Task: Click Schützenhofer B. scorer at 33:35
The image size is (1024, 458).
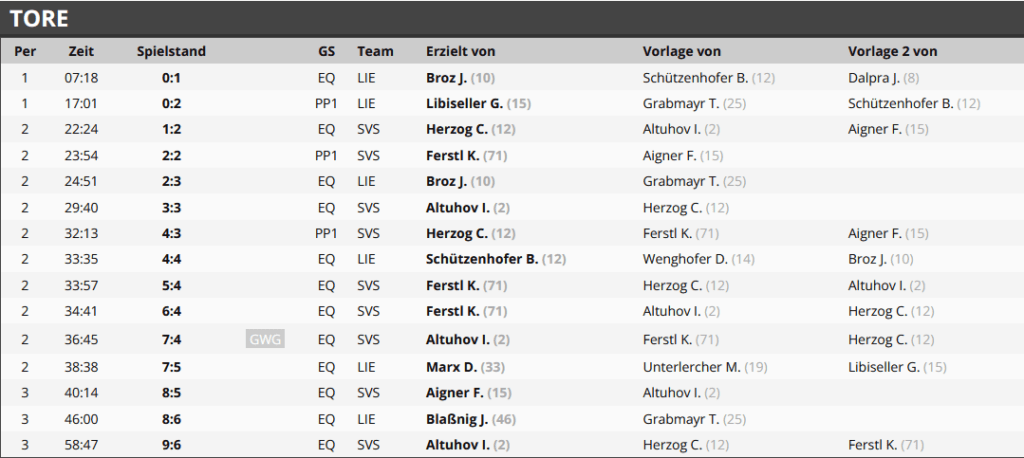Action: [x=482, y=259]
